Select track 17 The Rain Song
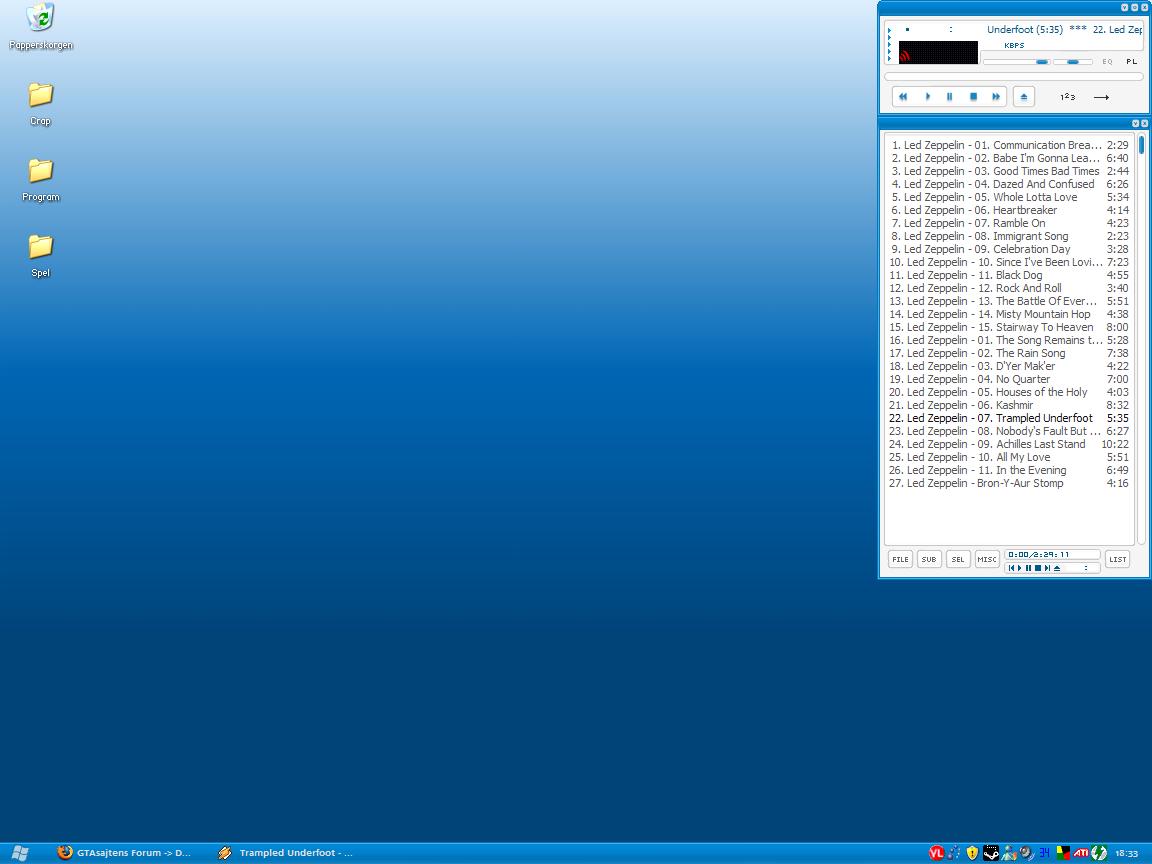Screen dimensions: 1152x864 click(1009, 353)
